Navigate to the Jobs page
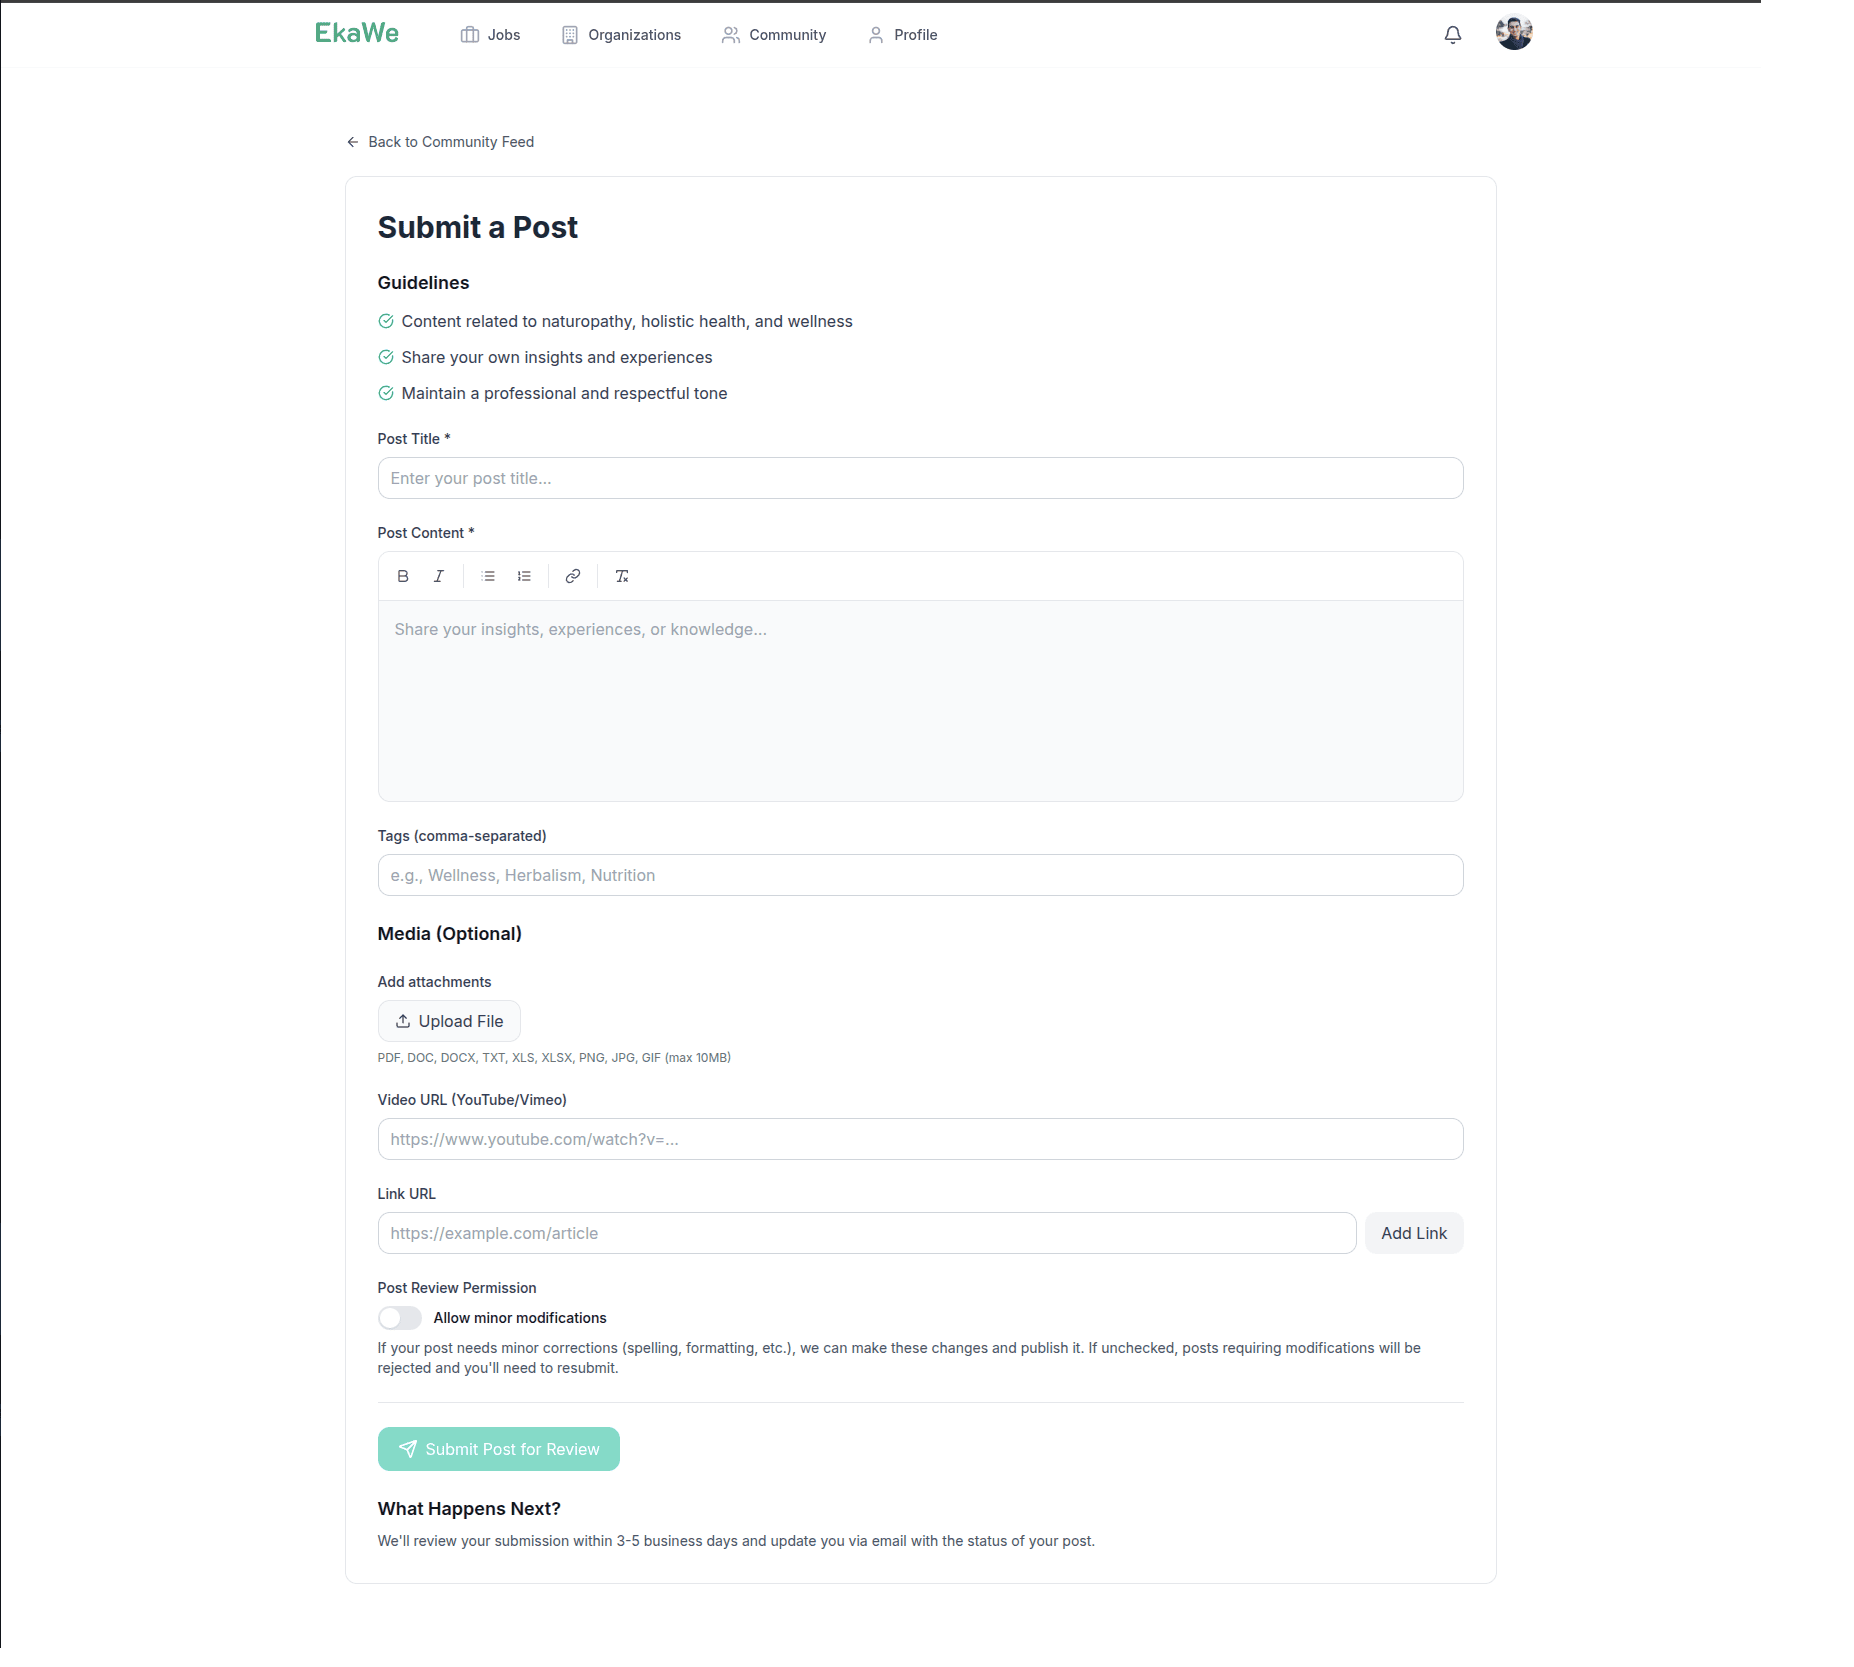The width and height of the screenshot is (1854, 1667). point(502,34)
